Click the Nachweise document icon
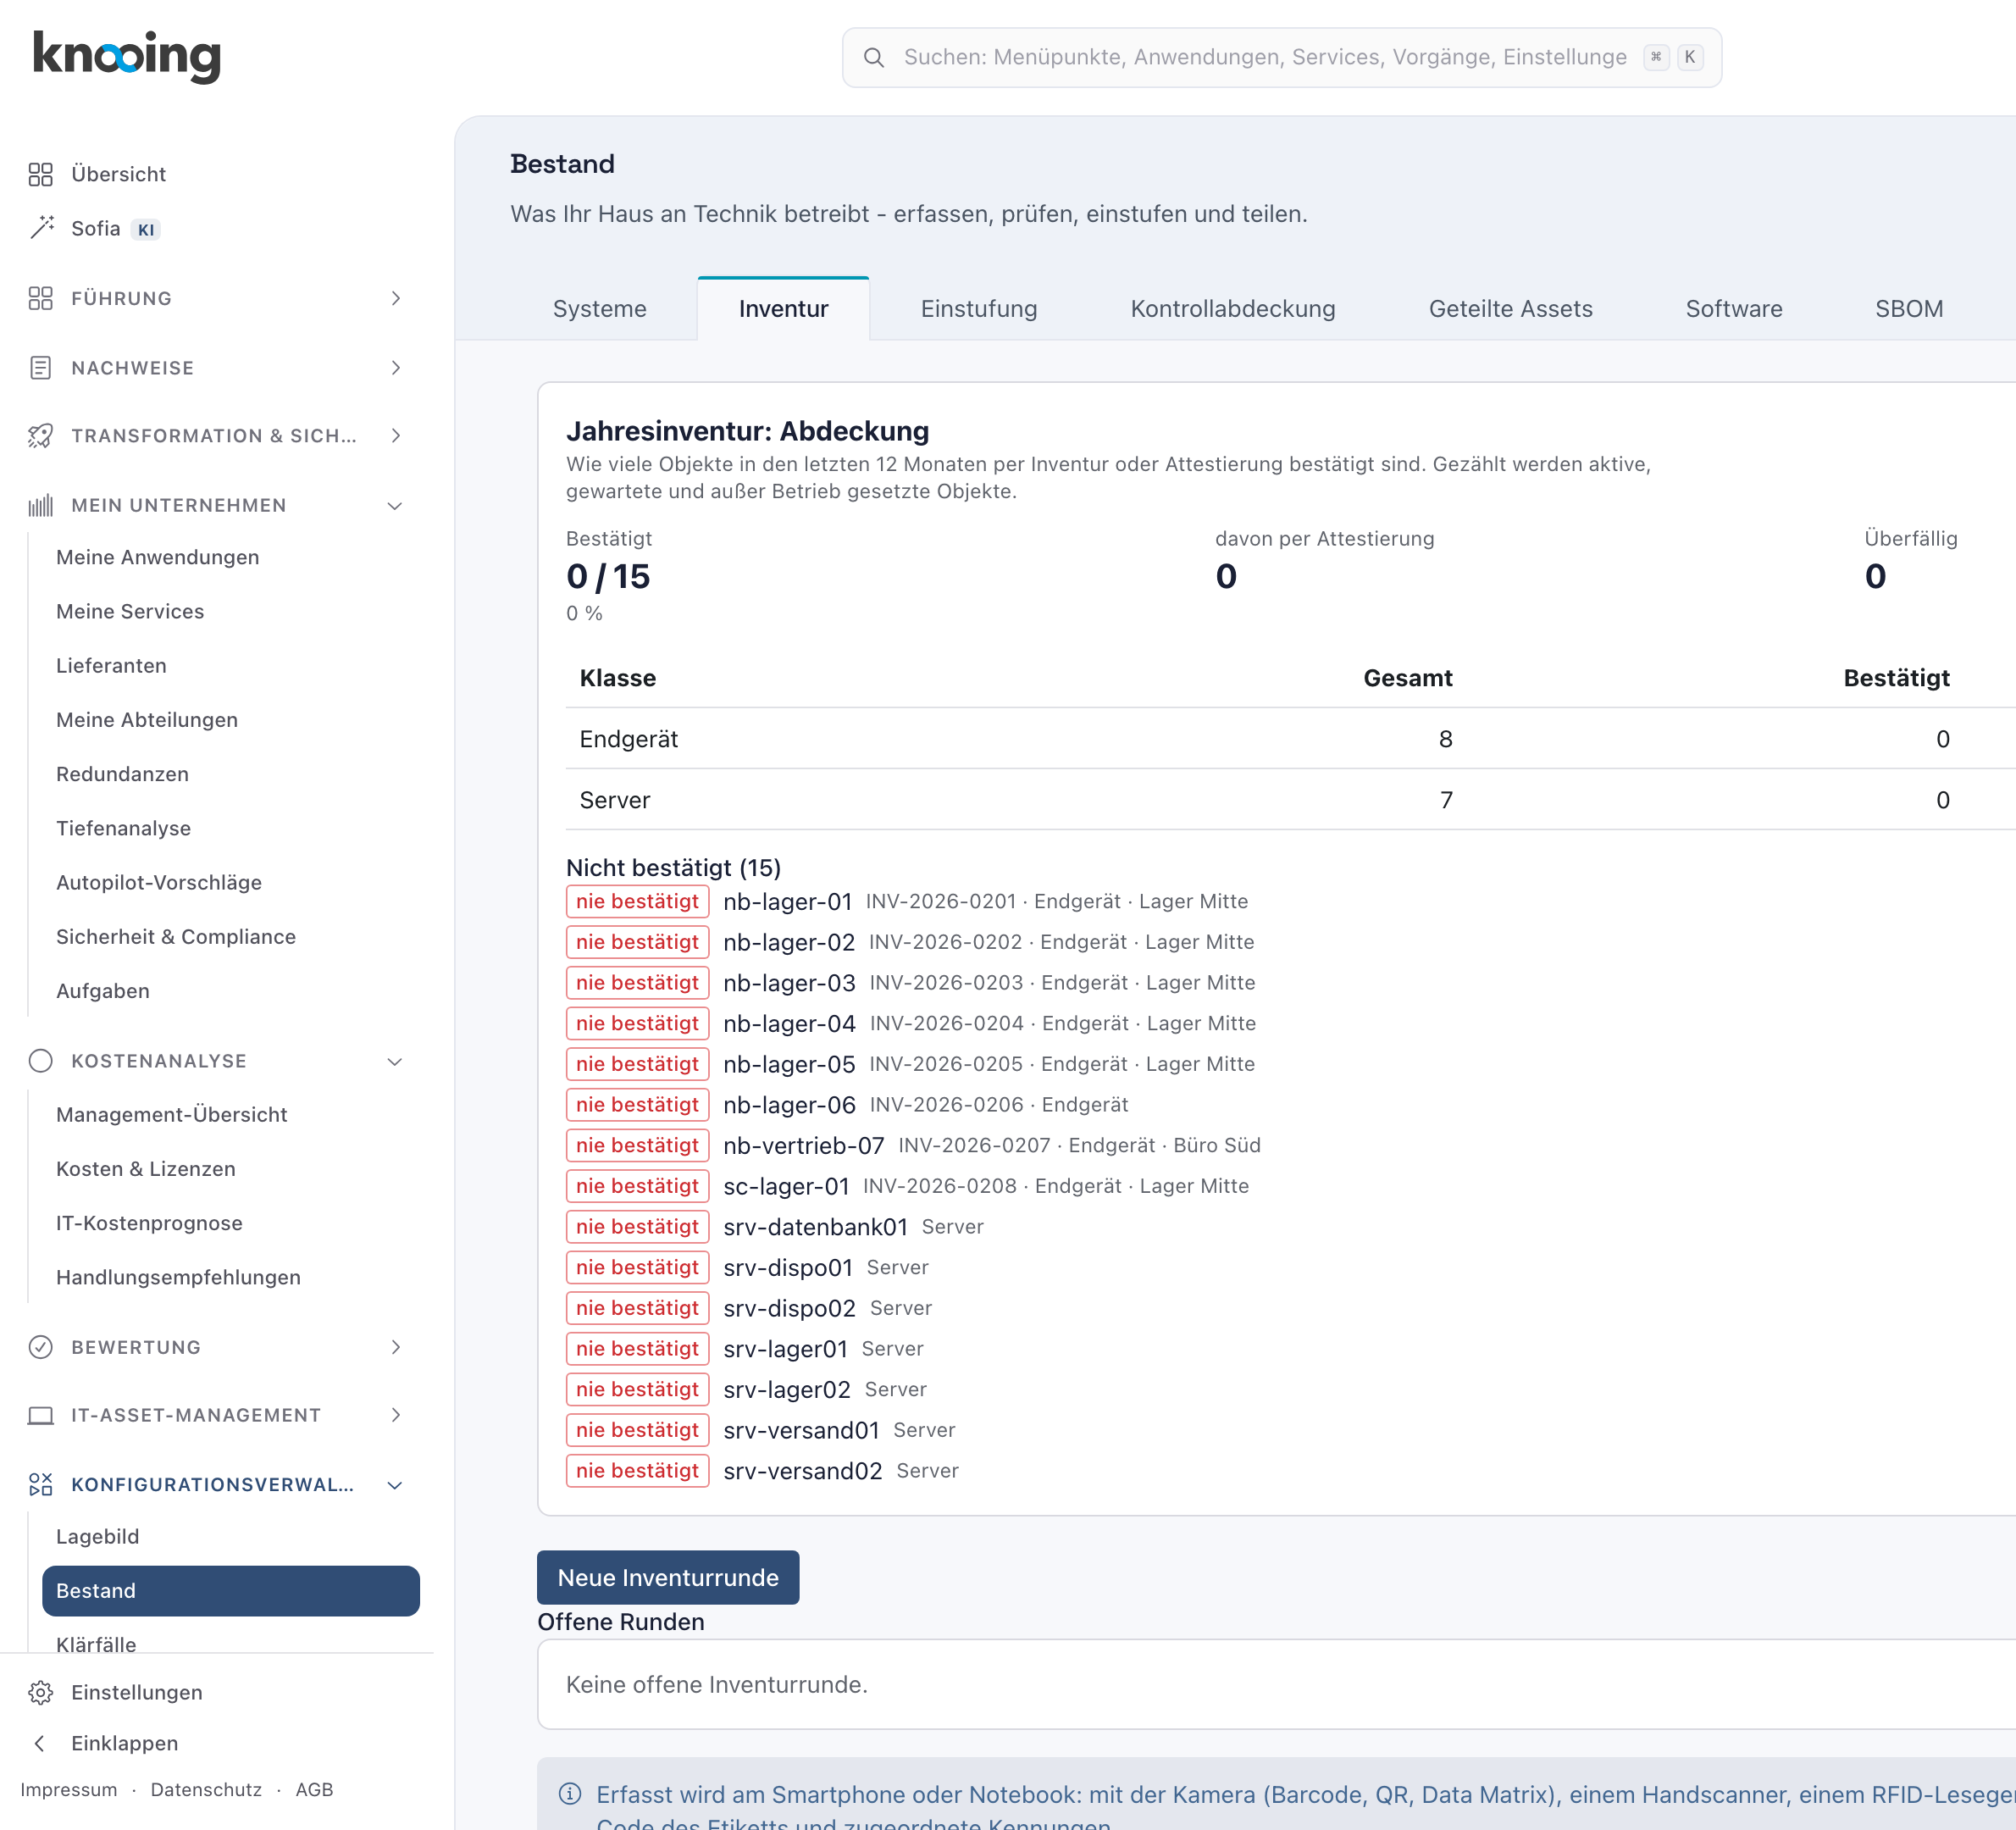 tap(41, 368)
